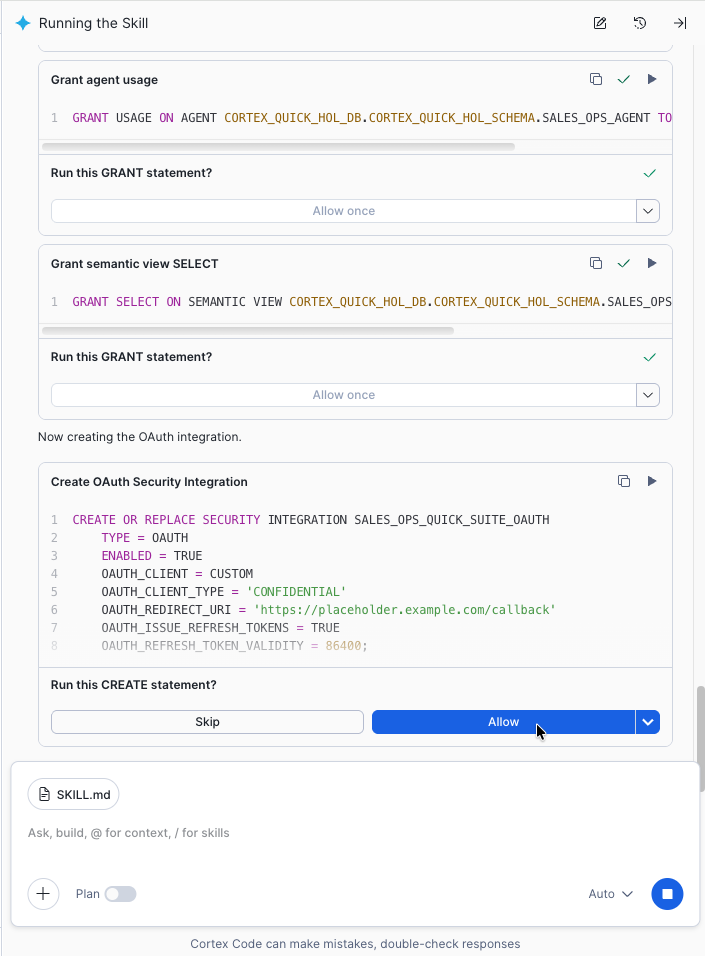Click the Cortex Code mistakes disclaimer text
705x956 pixels.
355,944
